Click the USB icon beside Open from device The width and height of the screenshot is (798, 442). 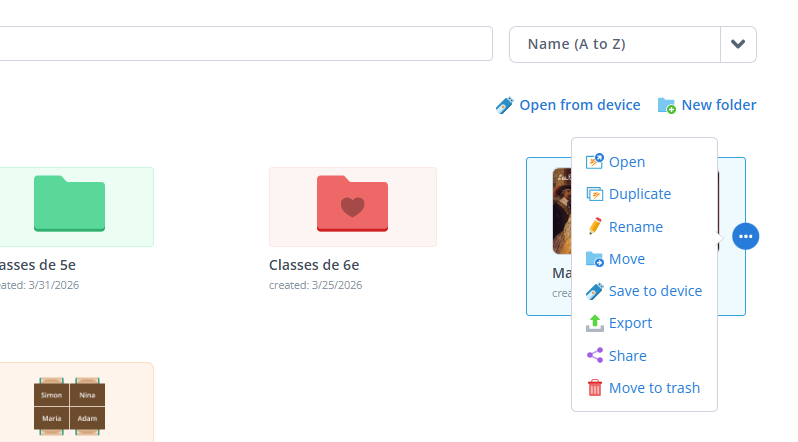tap(505, 105)
